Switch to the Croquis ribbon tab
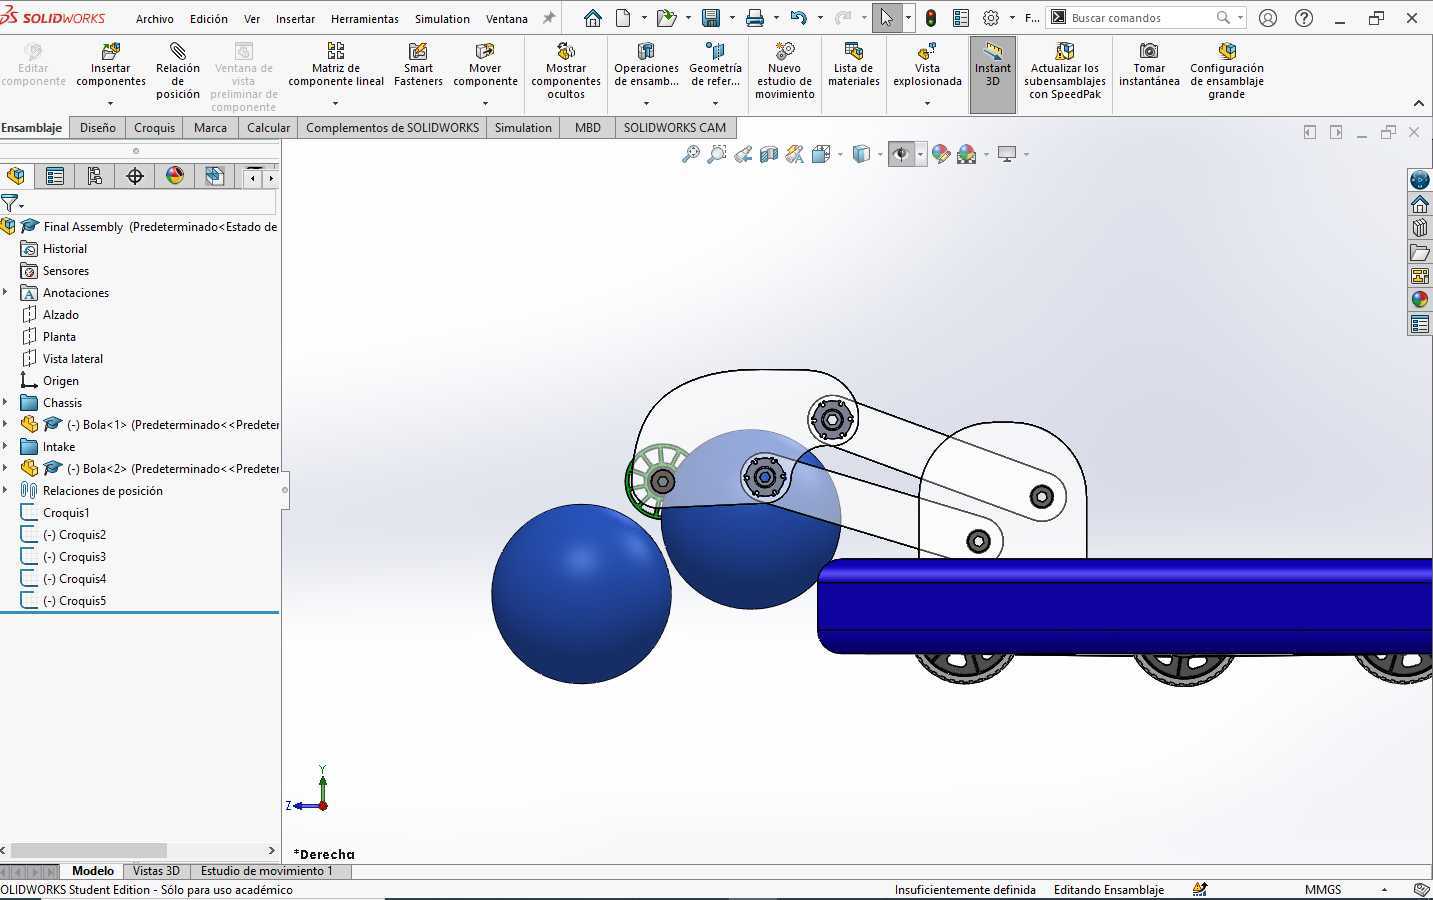Image resolution: width=1433 pixels, height=900 pixels. coord(154,128)
